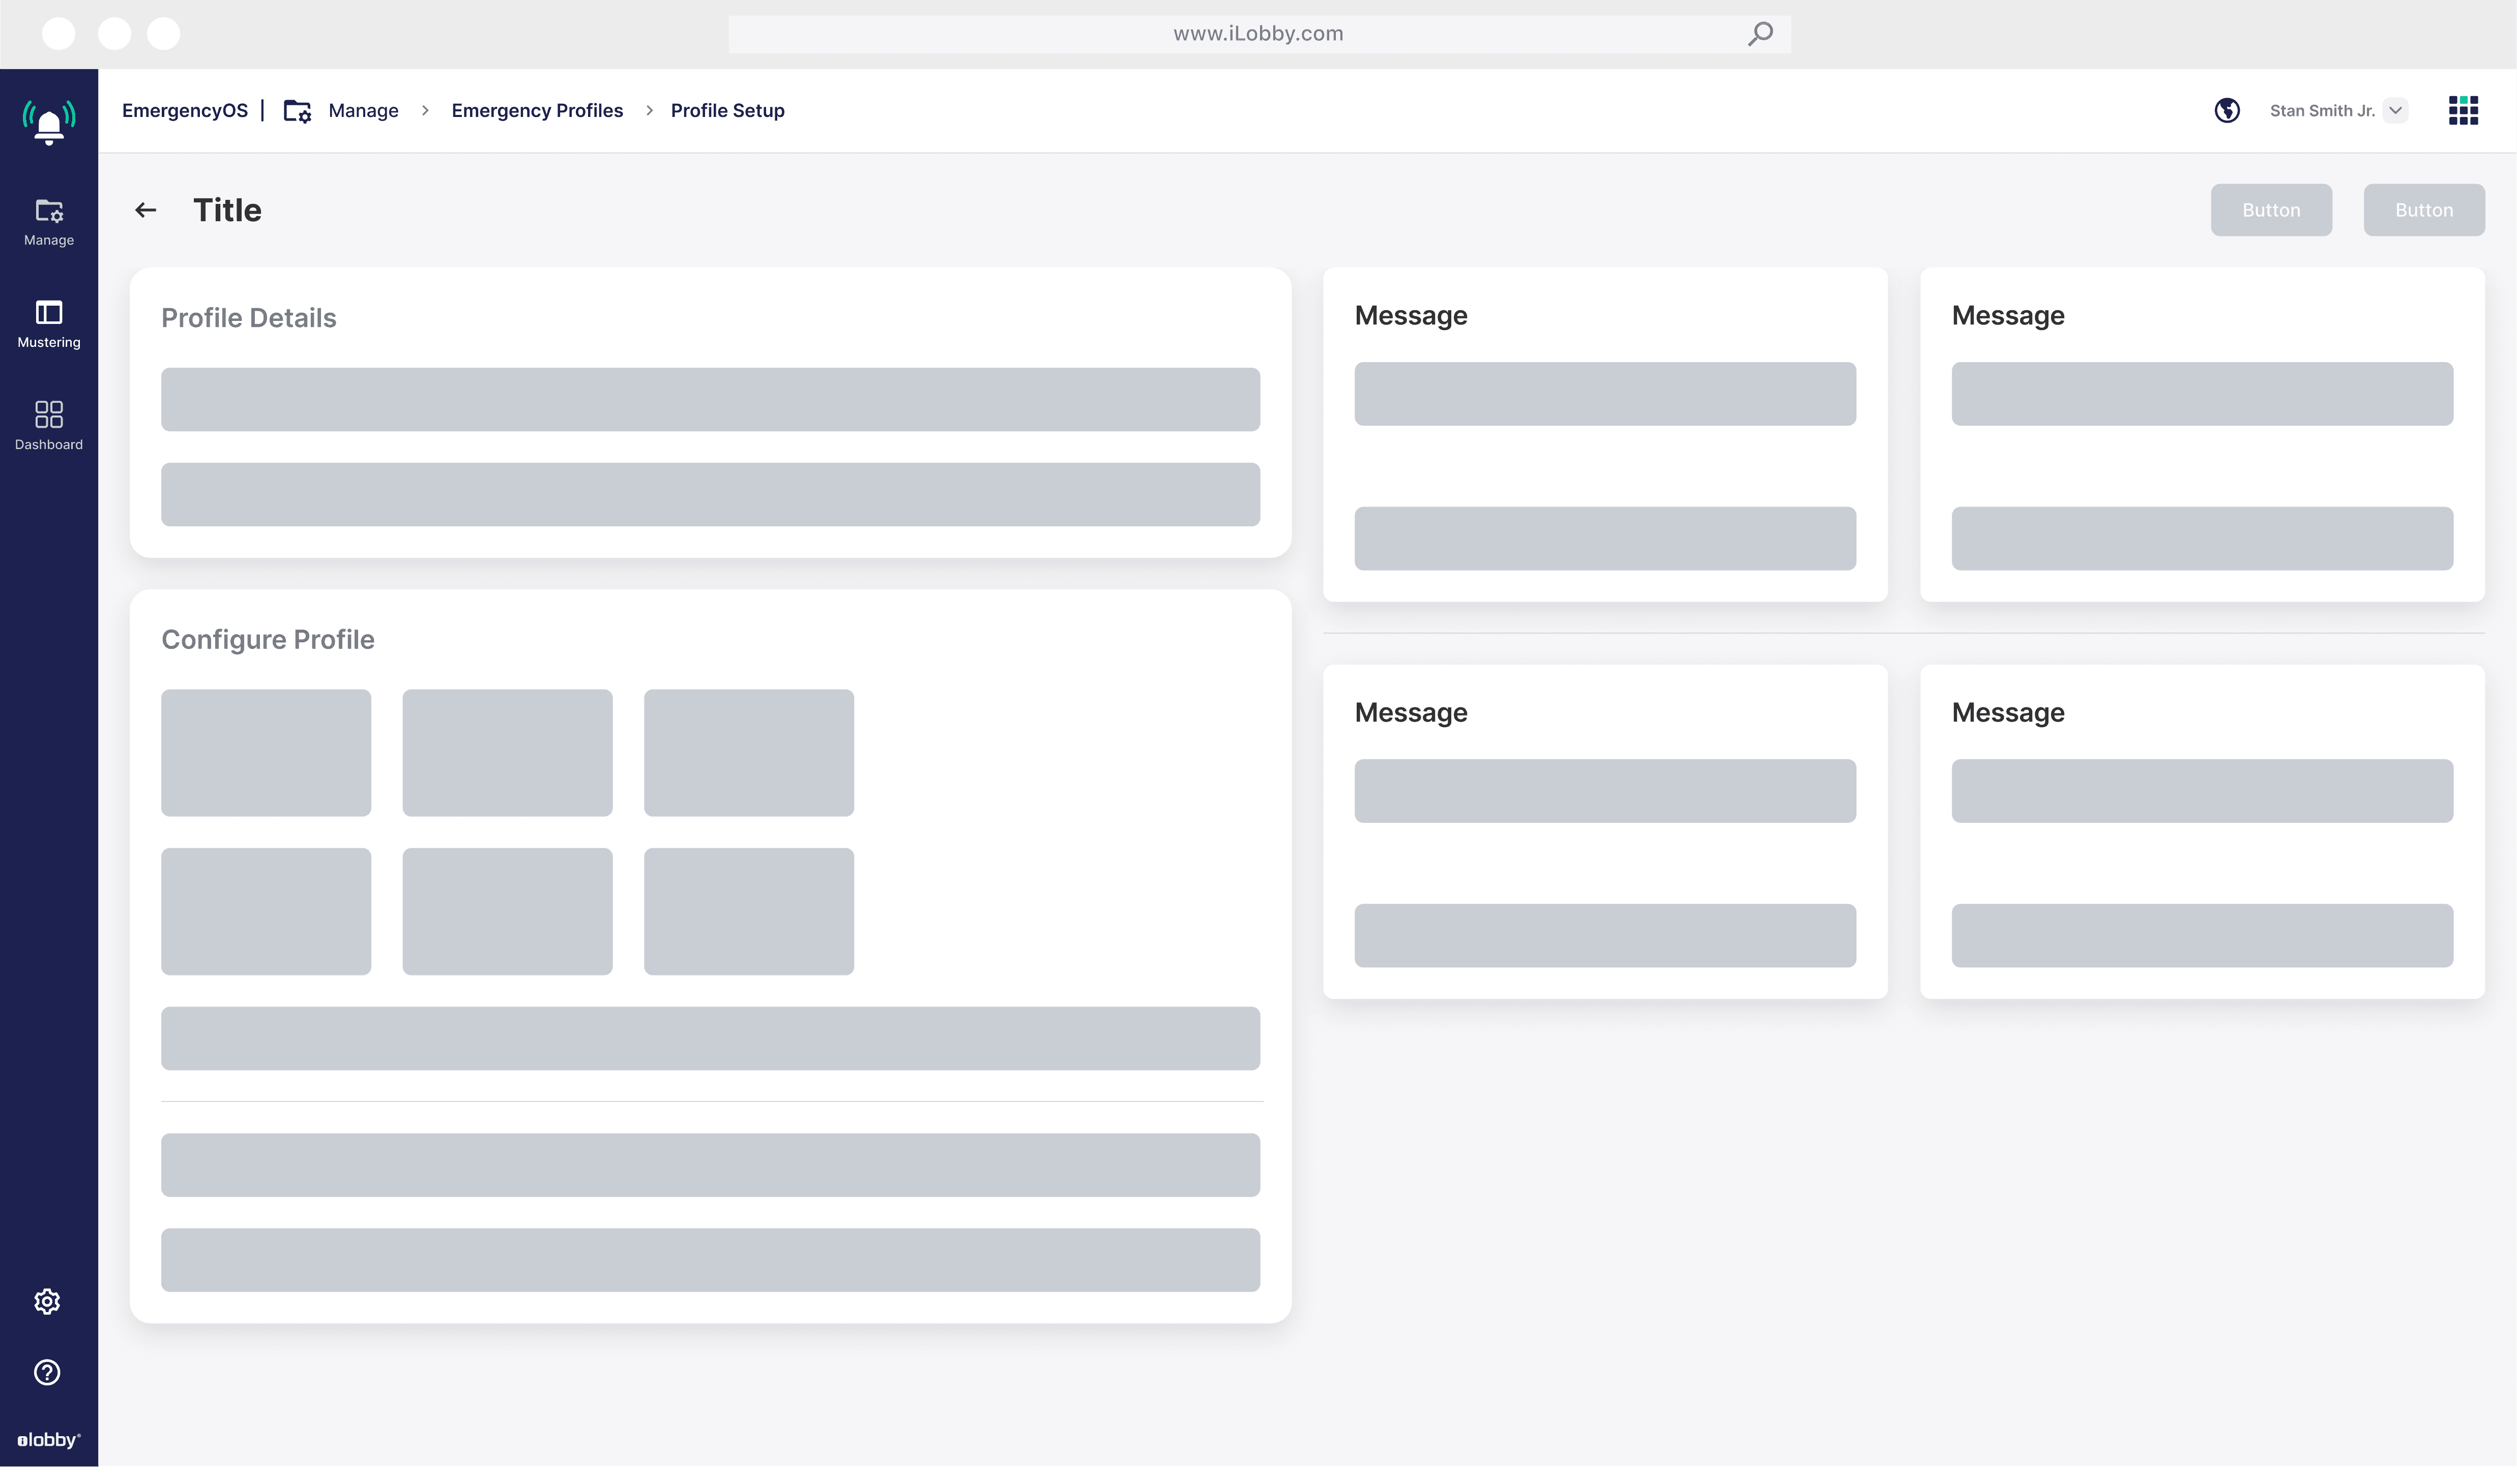The image size is (2517, 1484).
Task: Click the Configure Profile heading
Action: pos(268,640)
